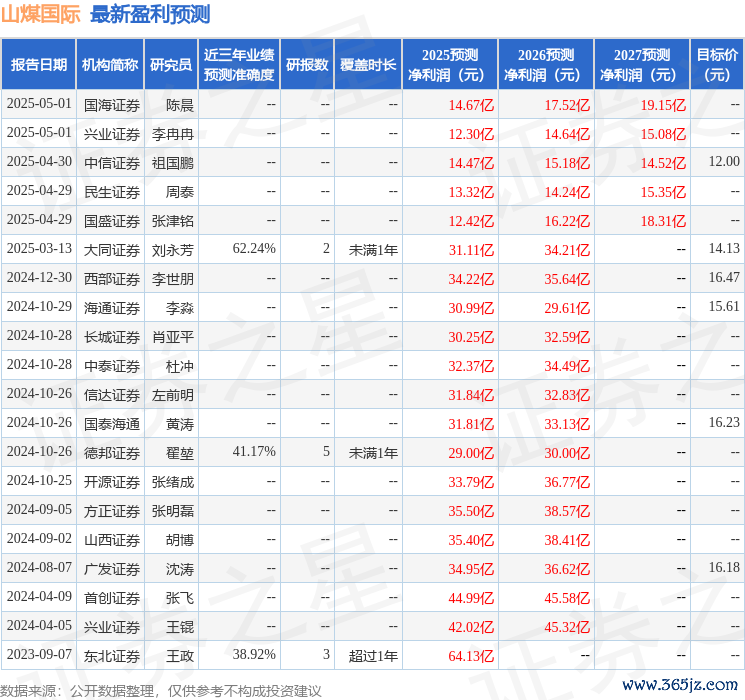Select the 中信证券 institution cell
Viewport: 745px width, 700px height.
coord(112,163)
